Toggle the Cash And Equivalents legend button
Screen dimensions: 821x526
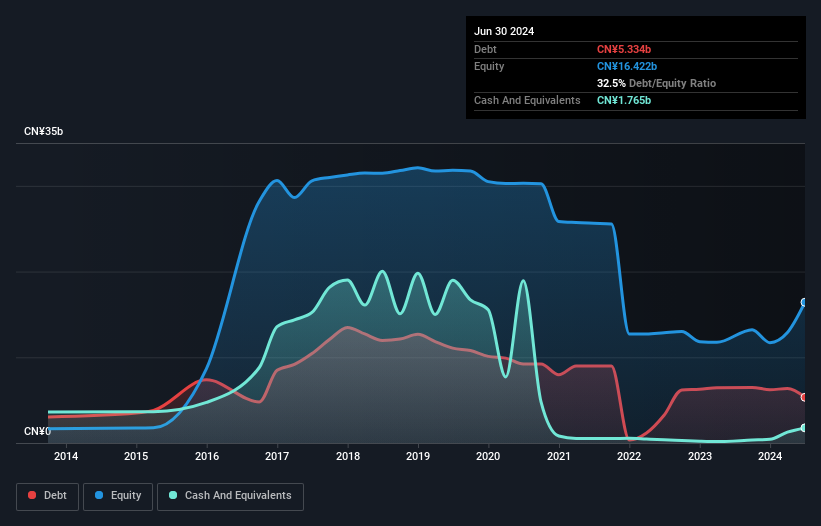tap(230, 496)
